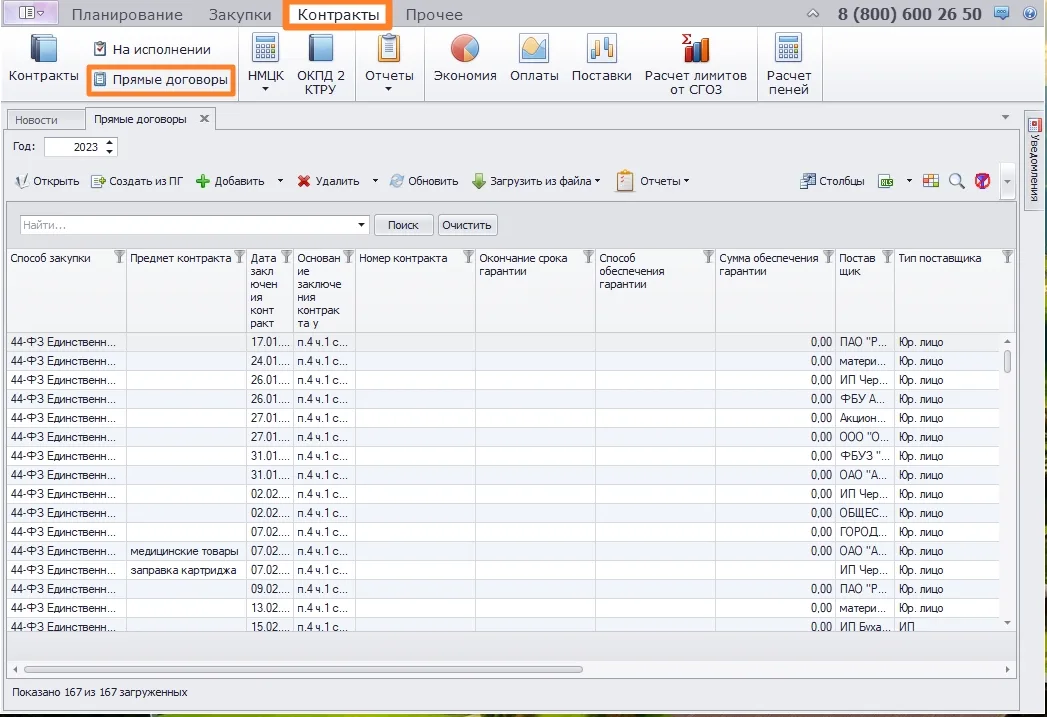The width and height of the screenshot is (1047, 717).
Task: Collapse the ribbon with the chevron arrow
Action: pos(813,13)
